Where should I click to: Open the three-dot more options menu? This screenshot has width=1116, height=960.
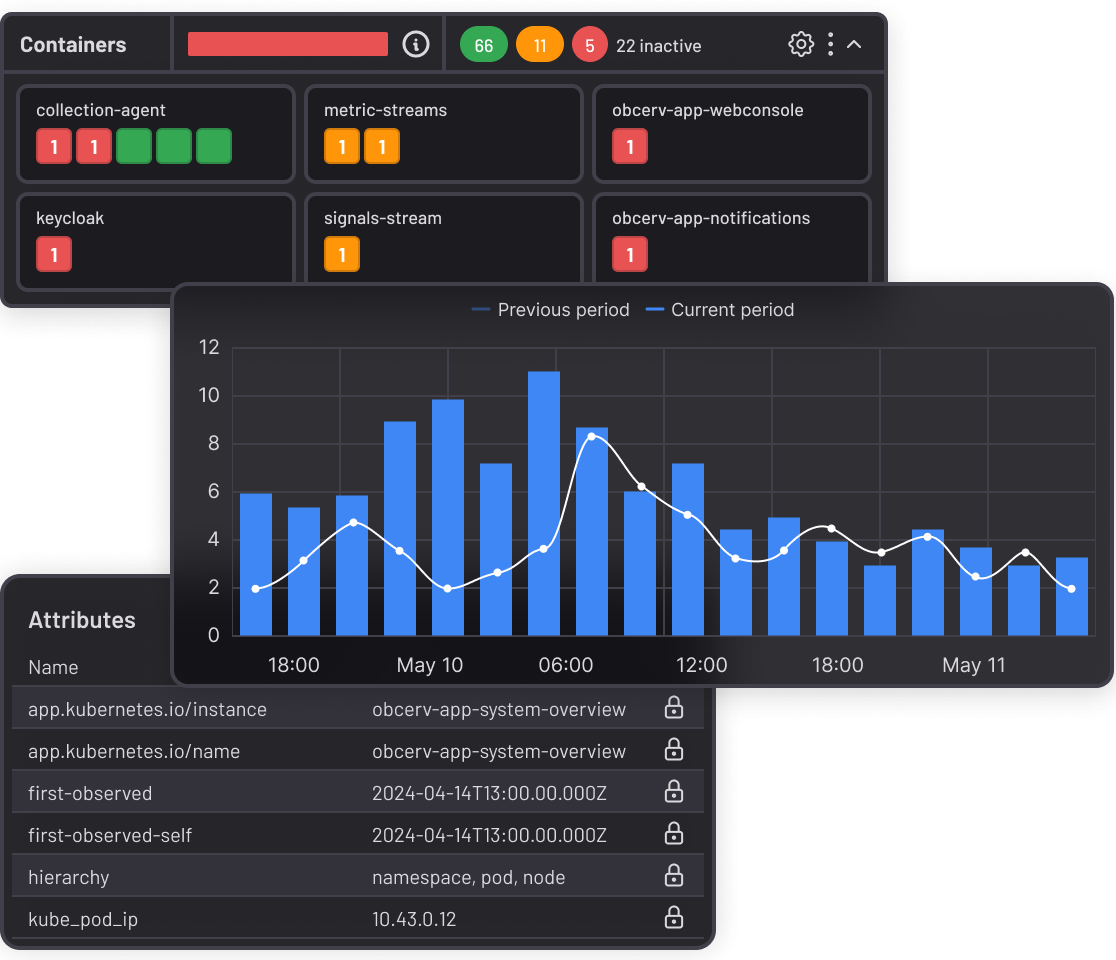[830, 44]
